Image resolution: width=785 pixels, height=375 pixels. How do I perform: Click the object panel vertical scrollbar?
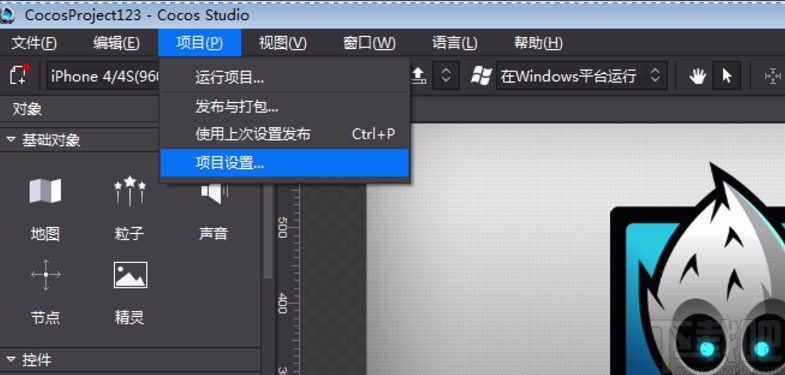coord(268,231)
